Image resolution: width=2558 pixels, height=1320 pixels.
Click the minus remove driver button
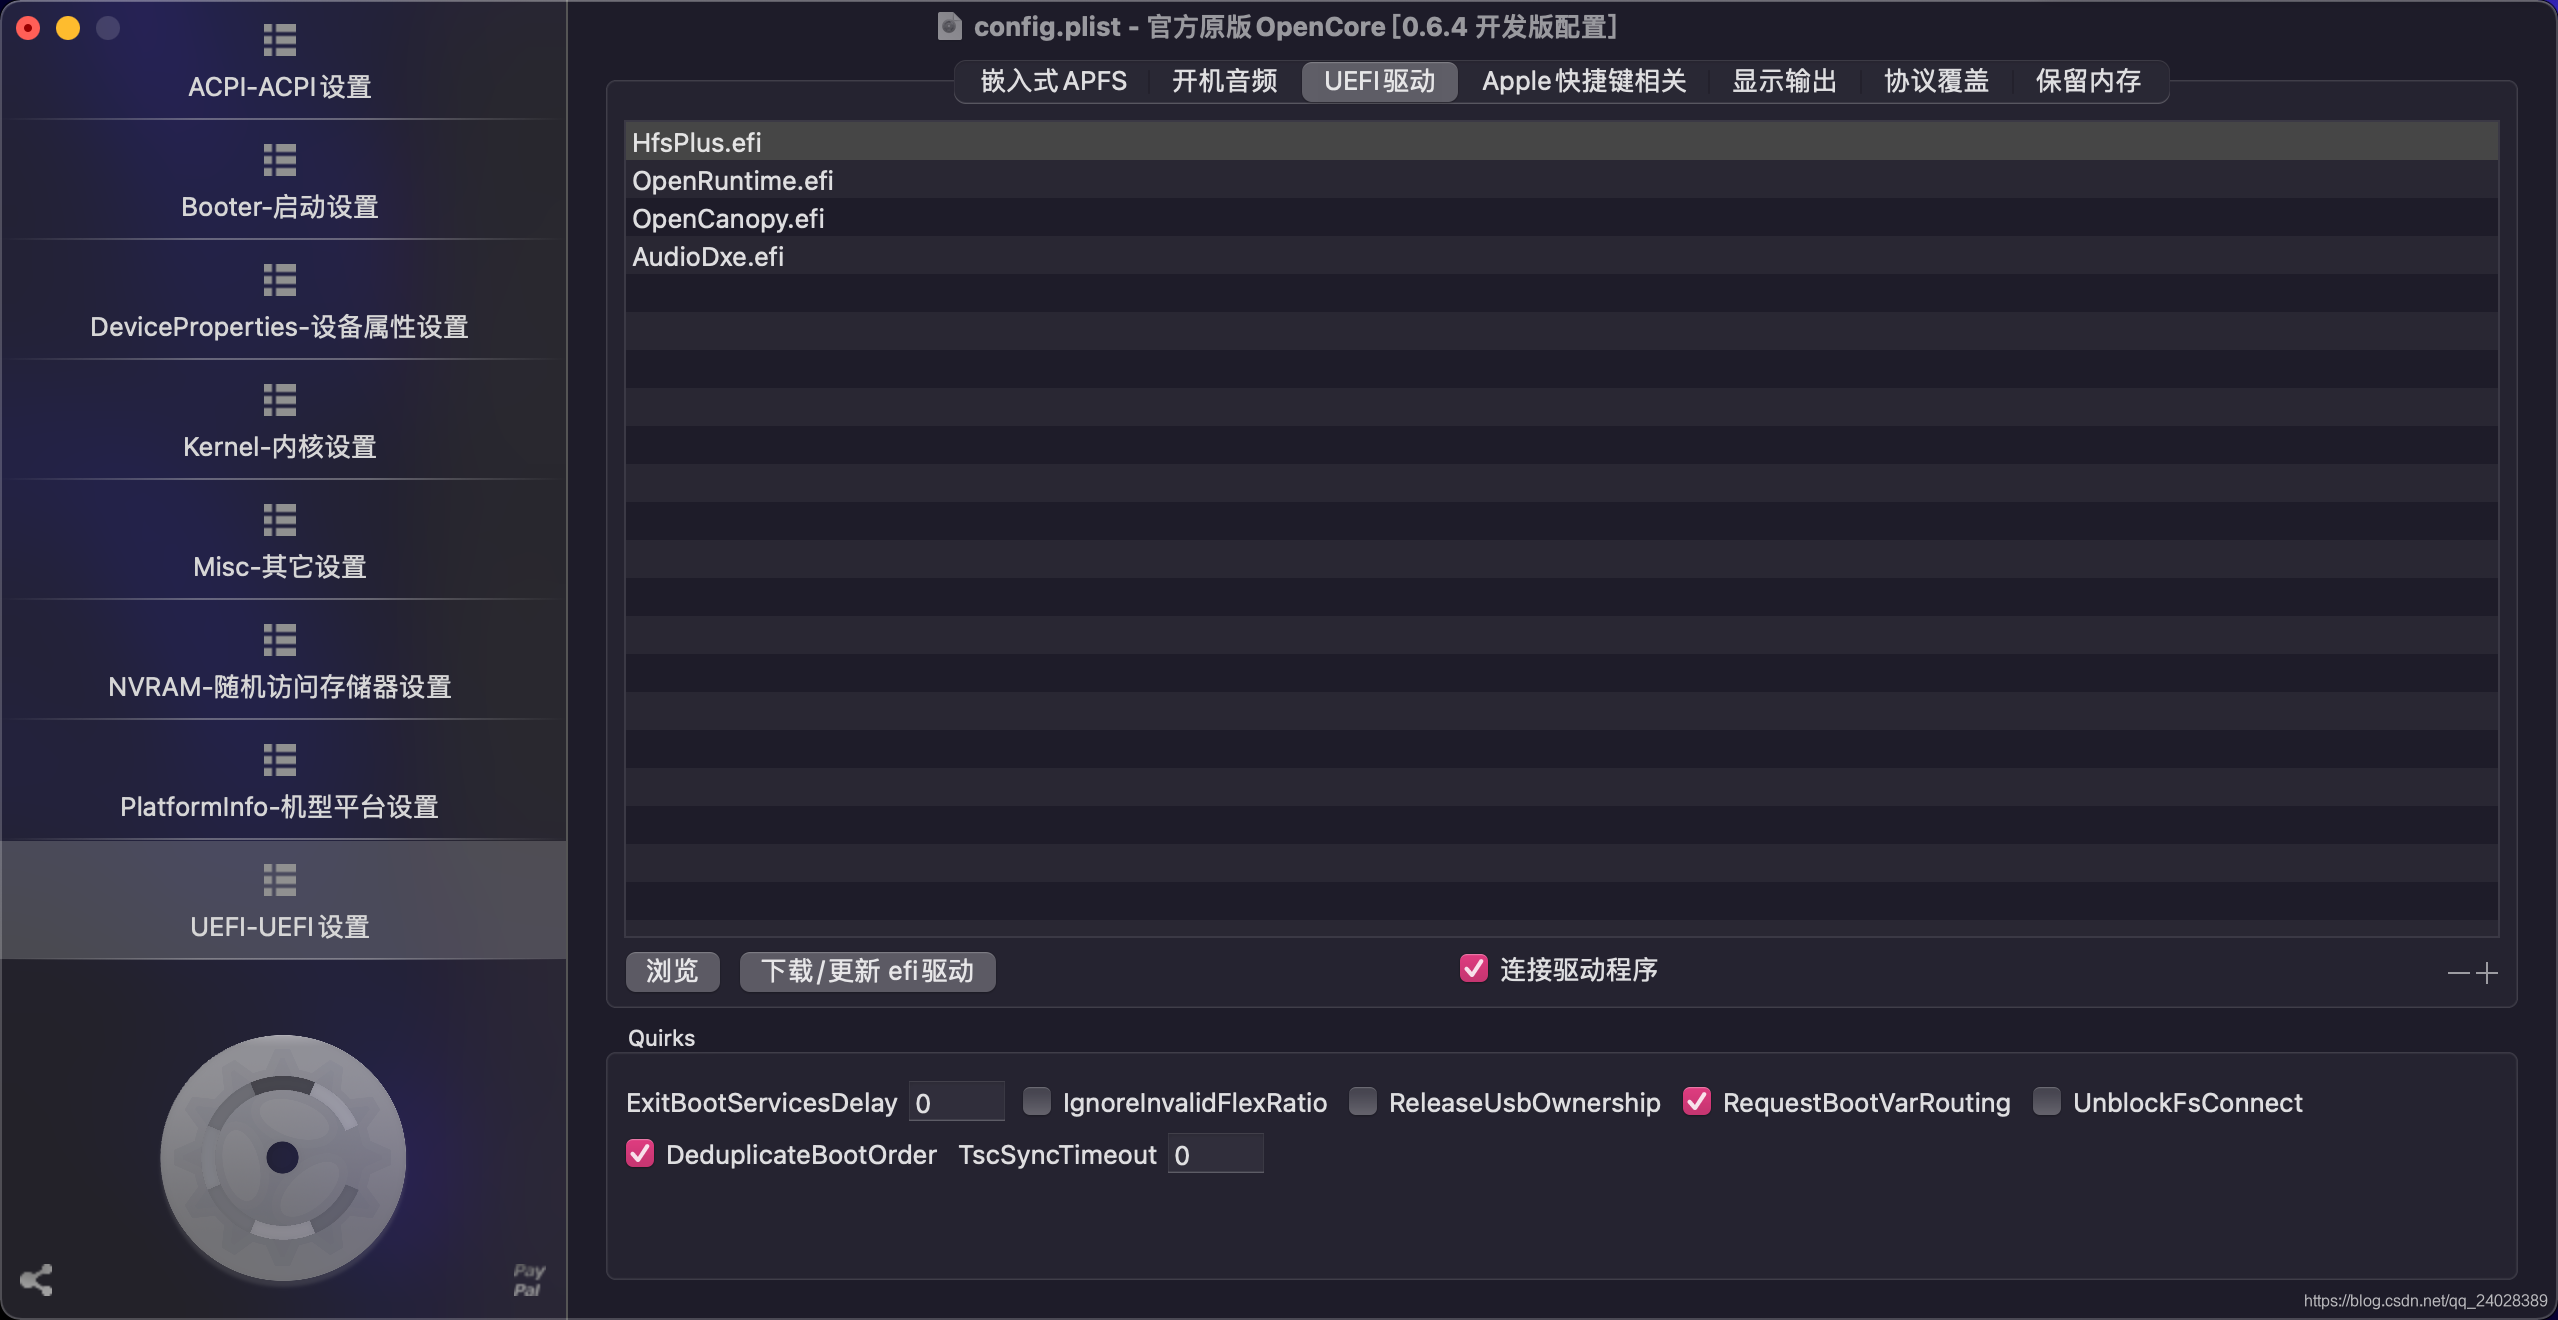click(2459, 973)
